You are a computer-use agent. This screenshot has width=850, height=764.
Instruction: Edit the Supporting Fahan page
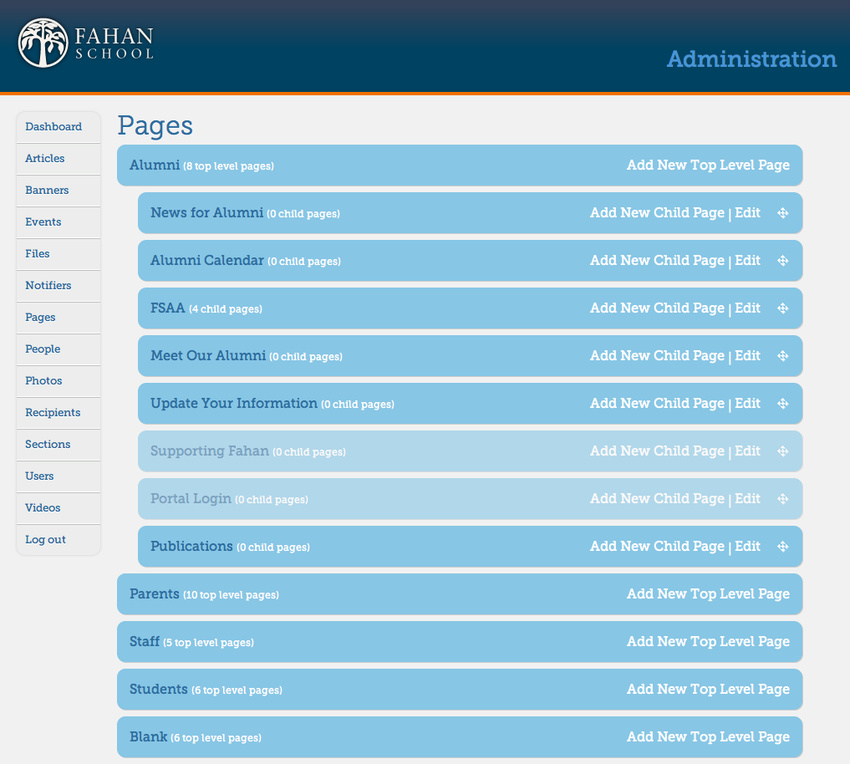click(748, 451)
